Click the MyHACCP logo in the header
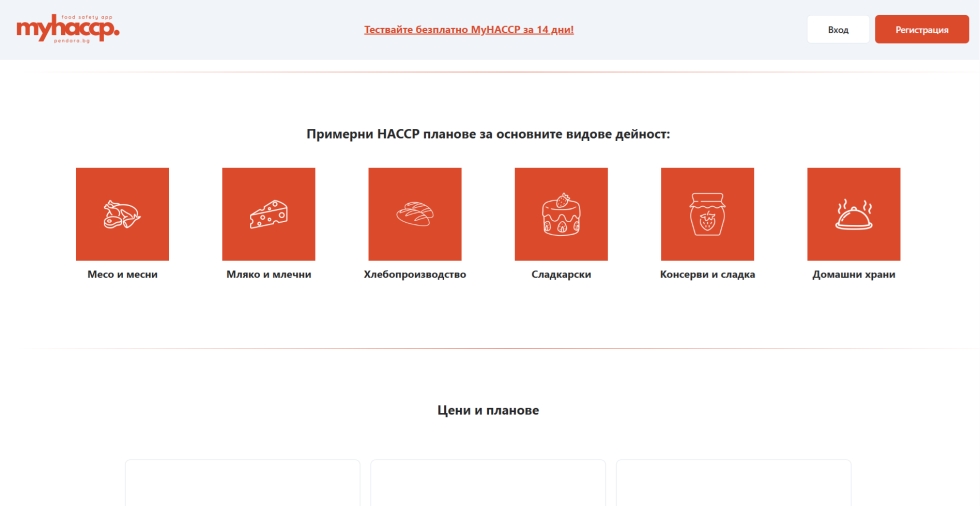 click(x=68, y=29)
